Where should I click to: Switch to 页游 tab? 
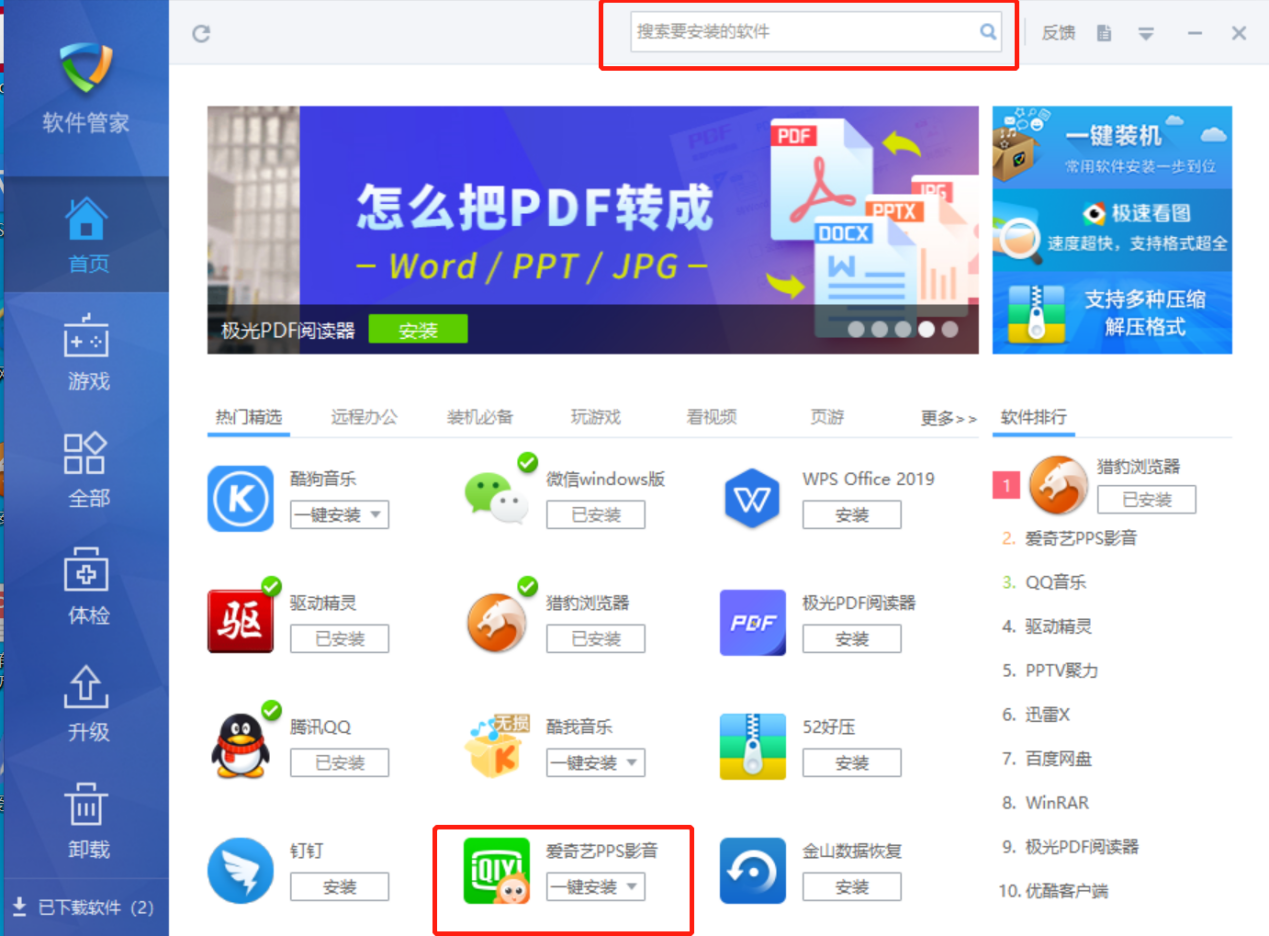pyautogui.click(x=827, y=417)
